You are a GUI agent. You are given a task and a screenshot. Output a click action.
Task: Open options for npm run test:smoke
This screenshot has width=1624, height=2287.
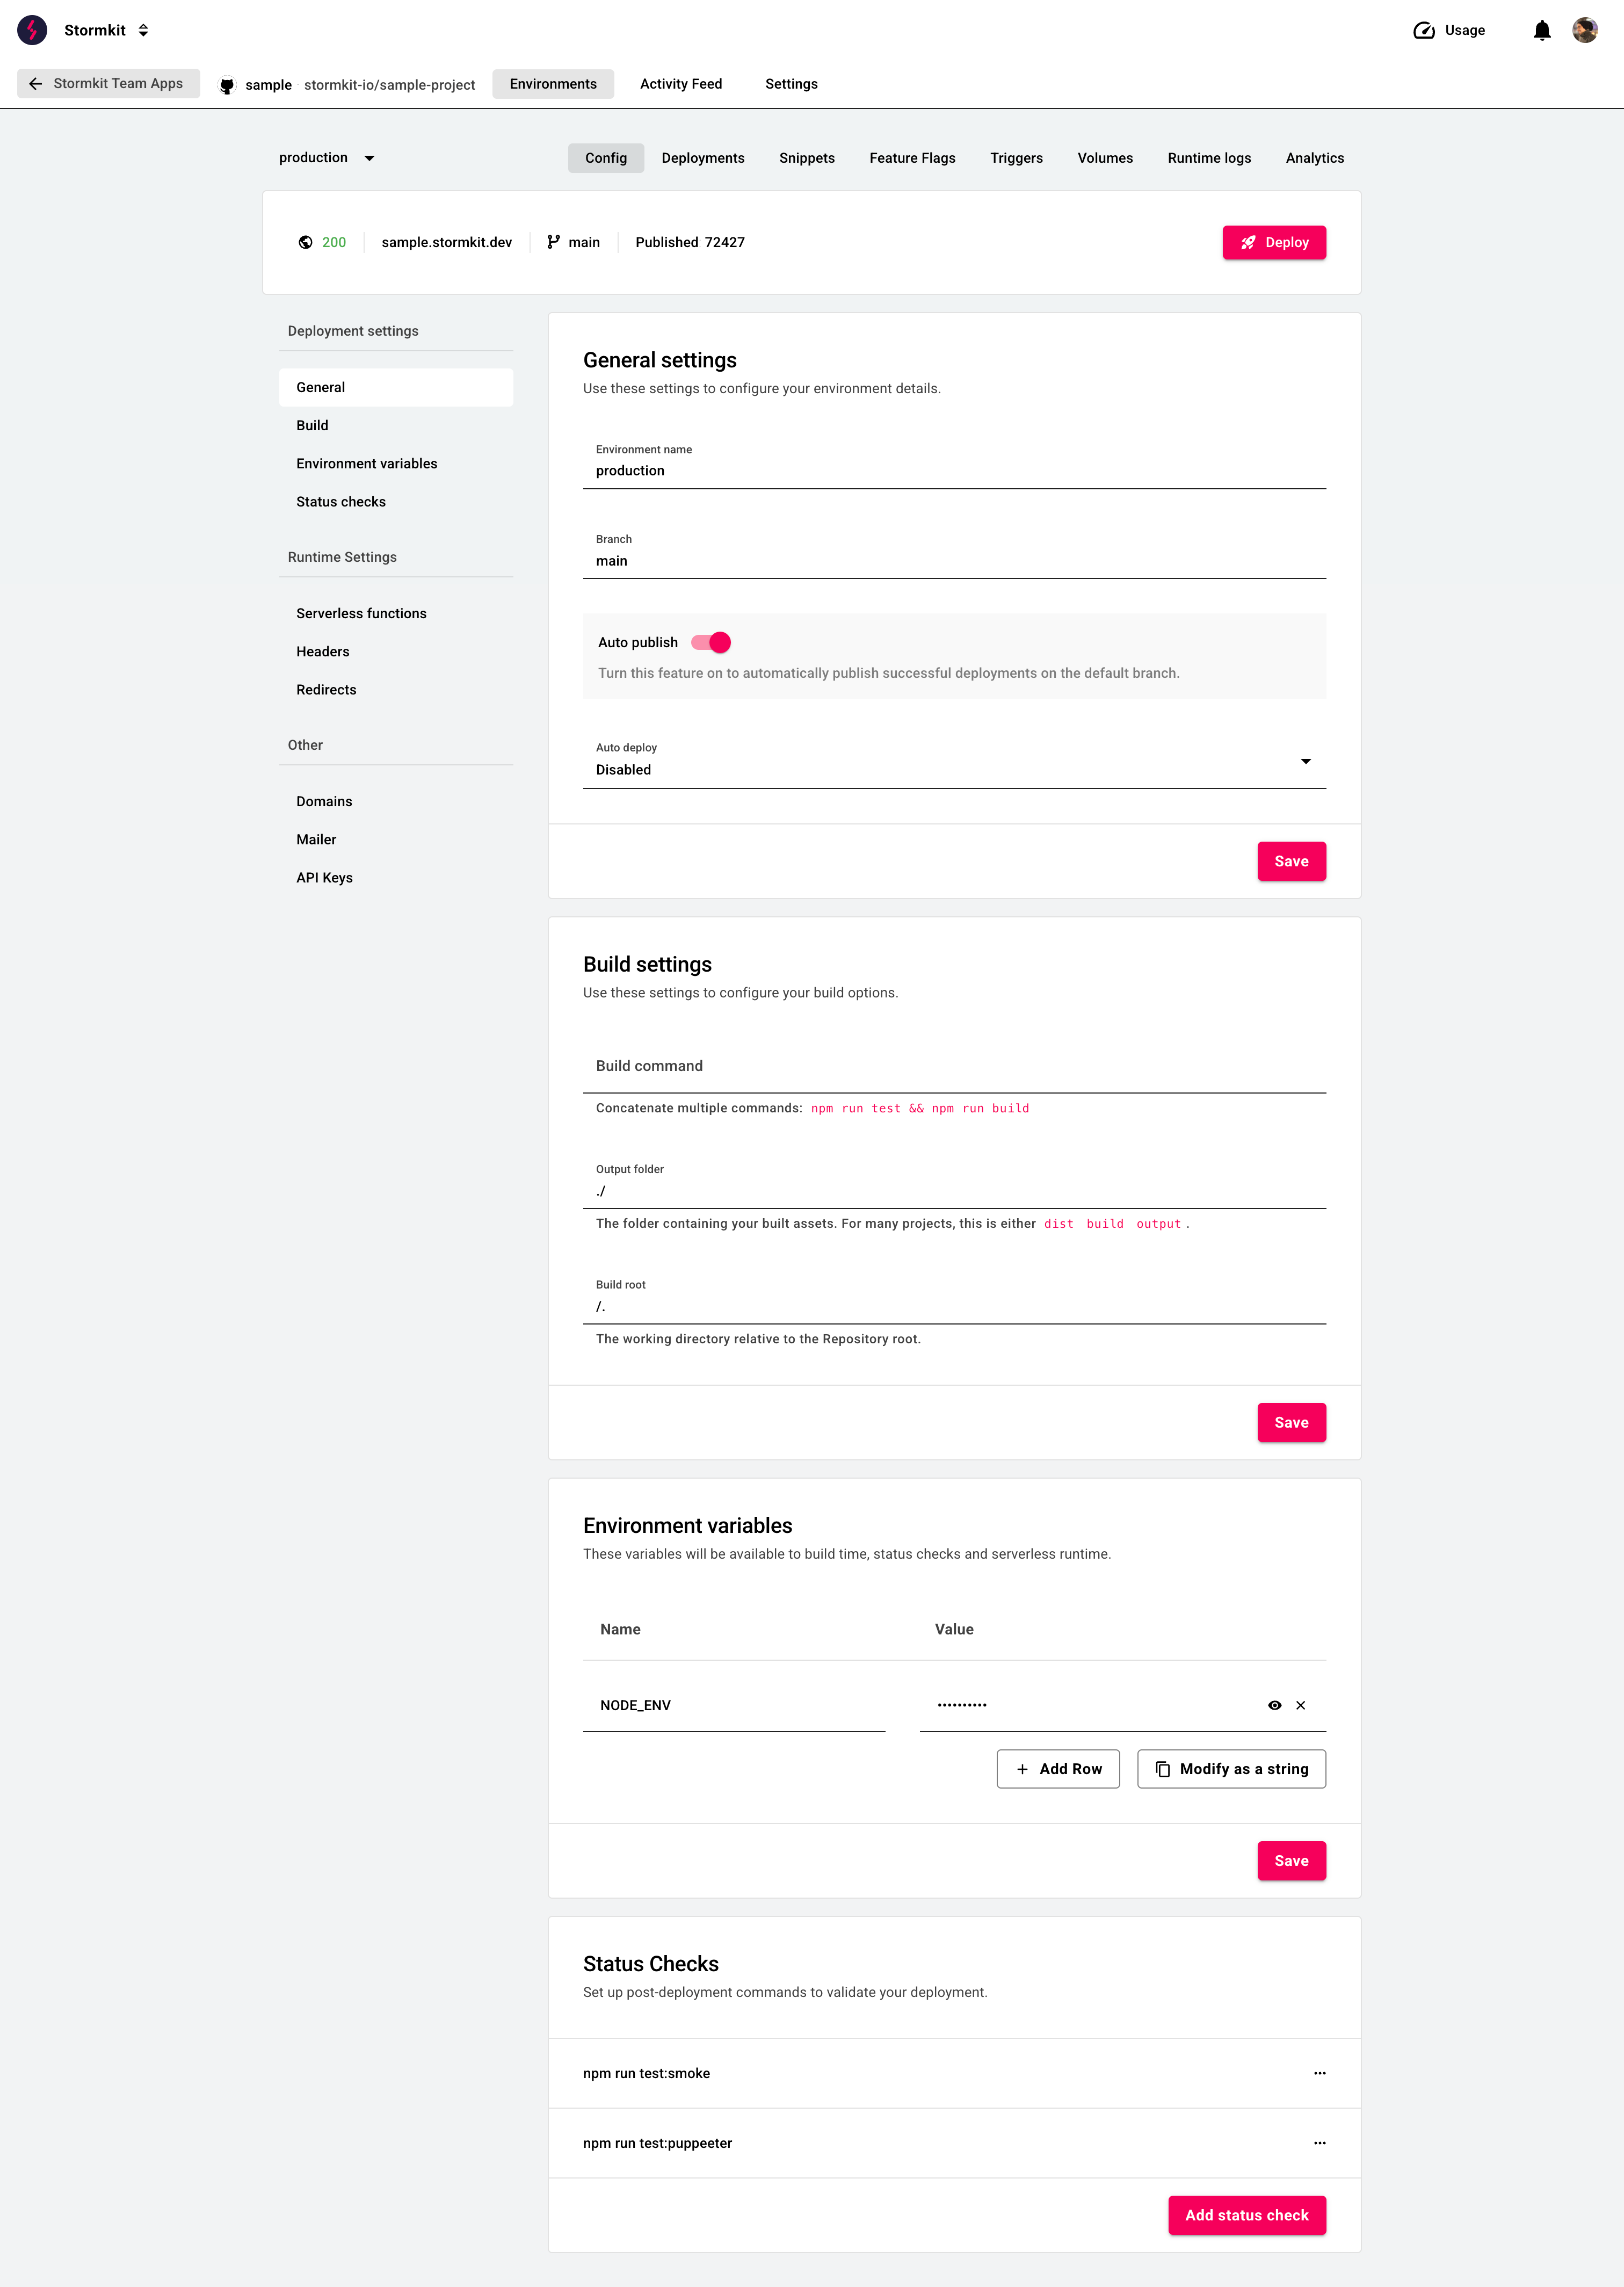[1320, 2073]
